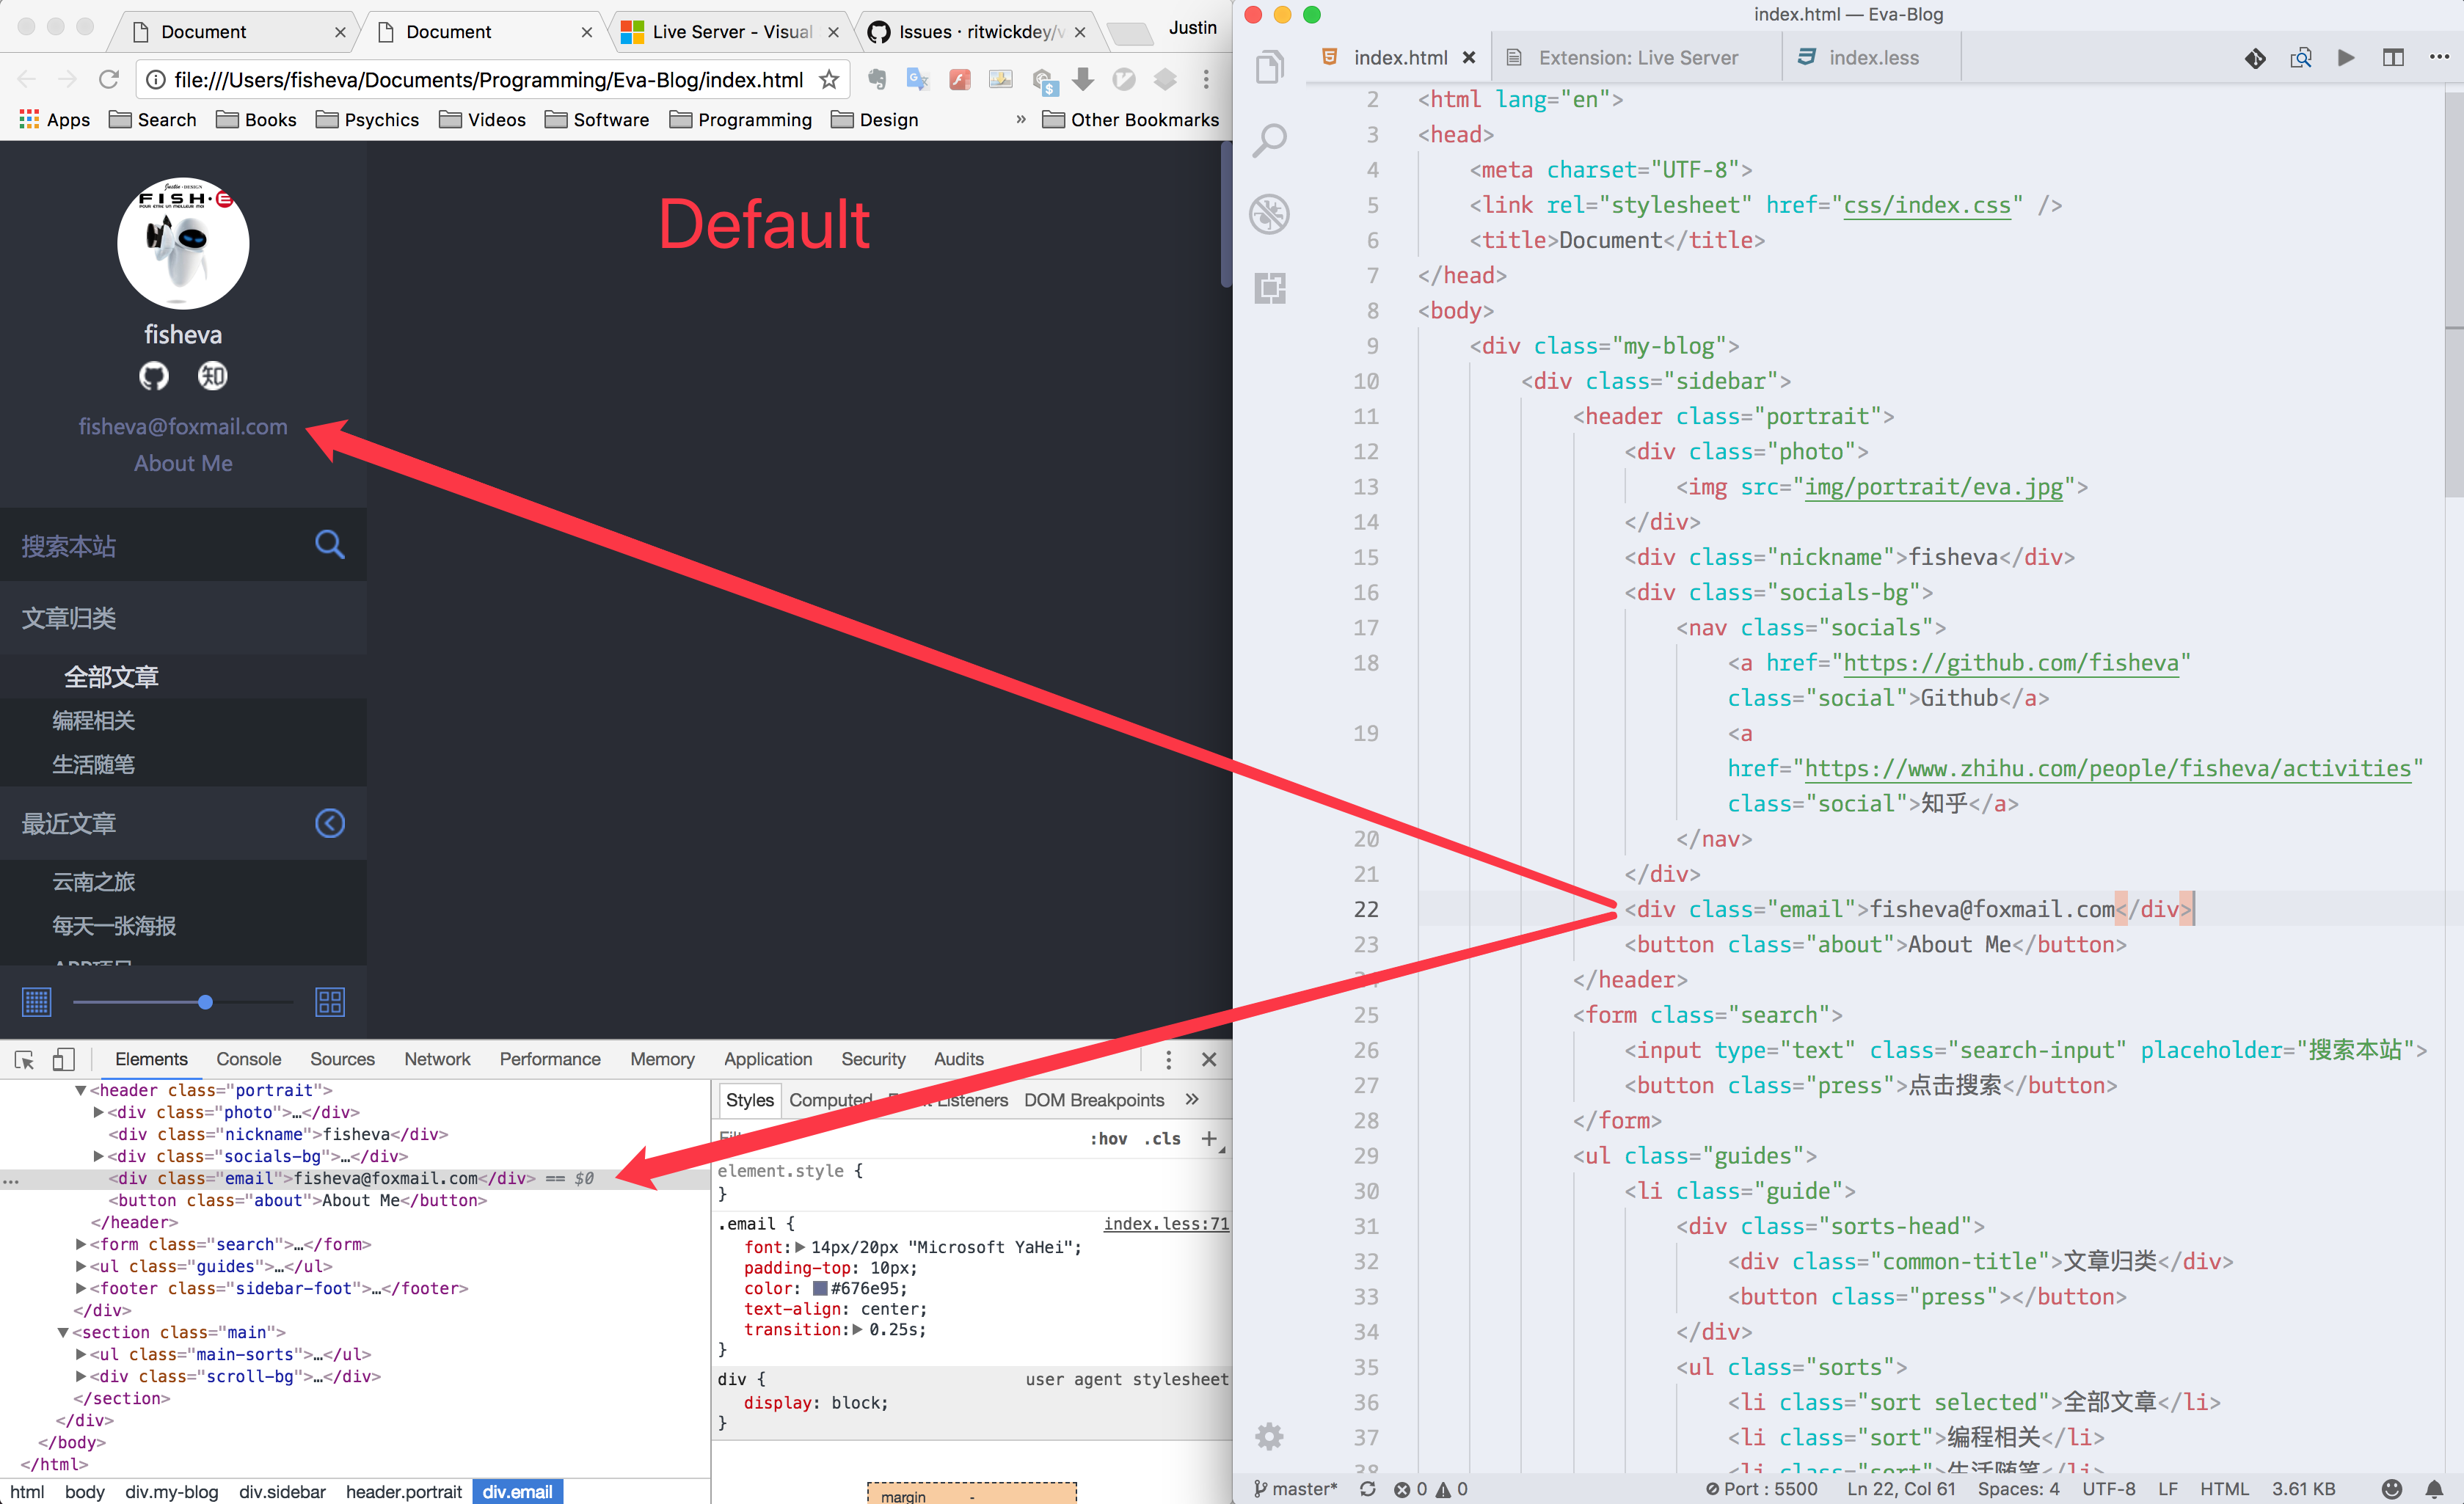Image resolution: width=2464 pixels, height=1504 pixels.
Task: Click the circular arrow beside 最近文章
Action: pyautogui.click(x=330, y=823)
